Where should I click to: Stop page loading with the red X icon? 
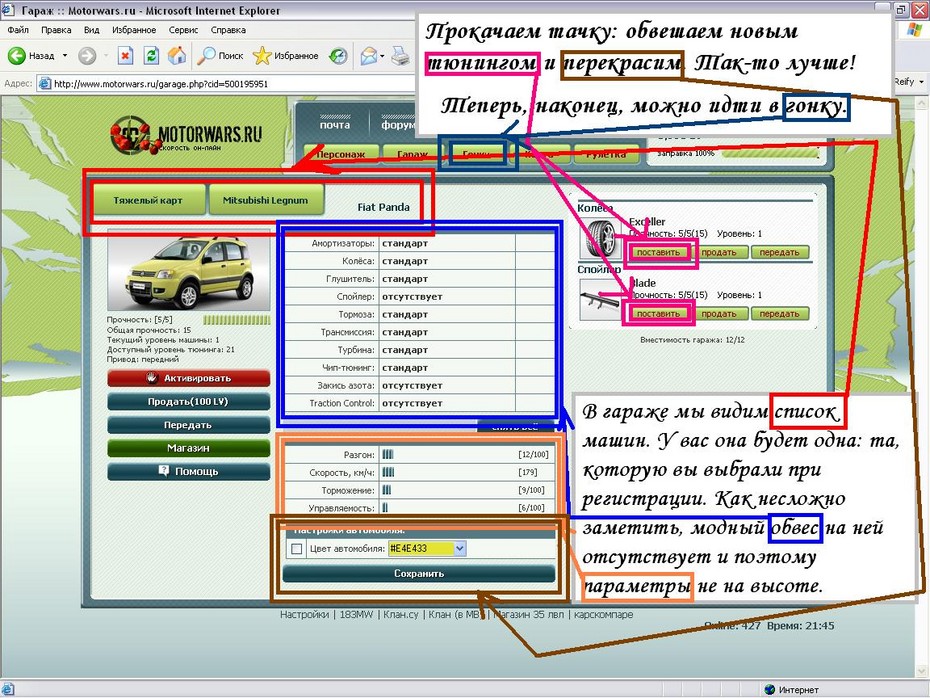point(125,56)
